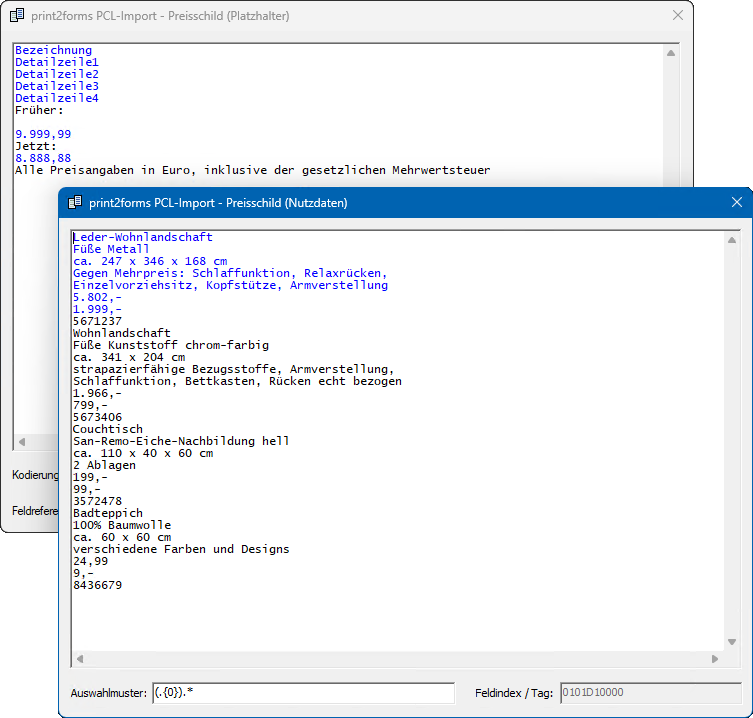The height and width of the screenshot is (718, 753).
Task: Click the scroll-up arrow in the Platzhalter text area
Action: pos(672,52)
